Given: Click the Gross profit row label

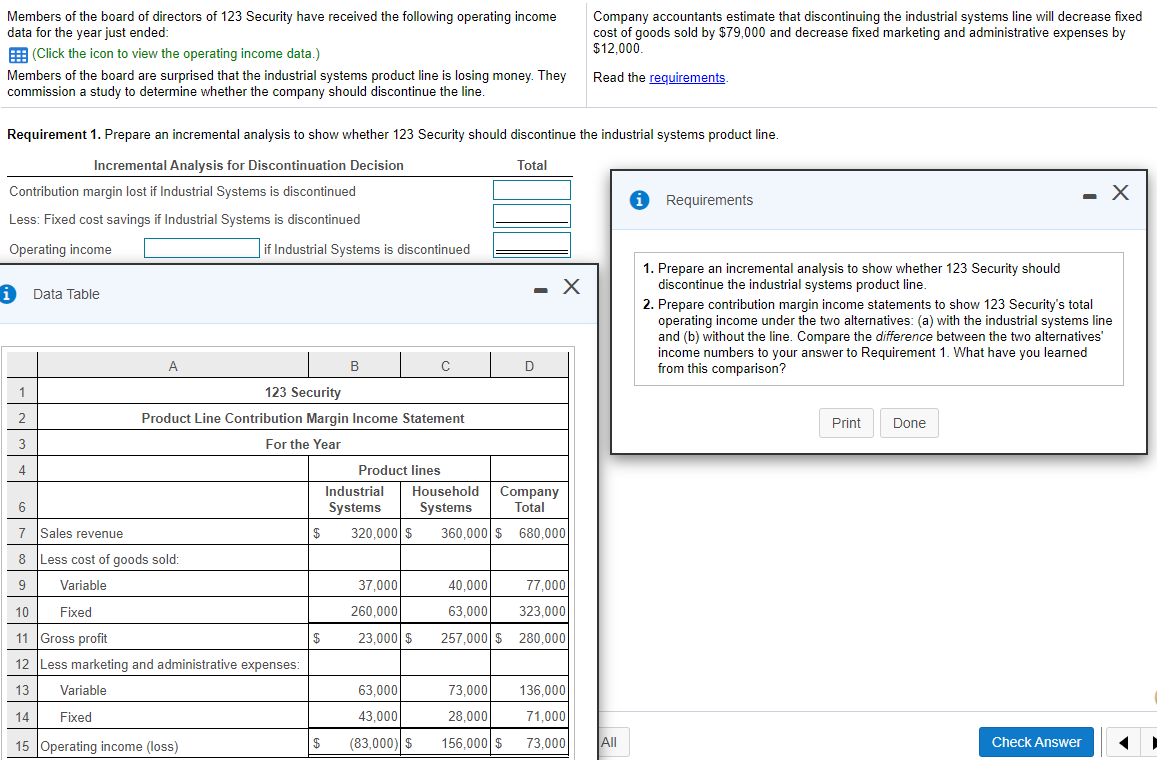Looking at the screenshot, I should [74, 638].
